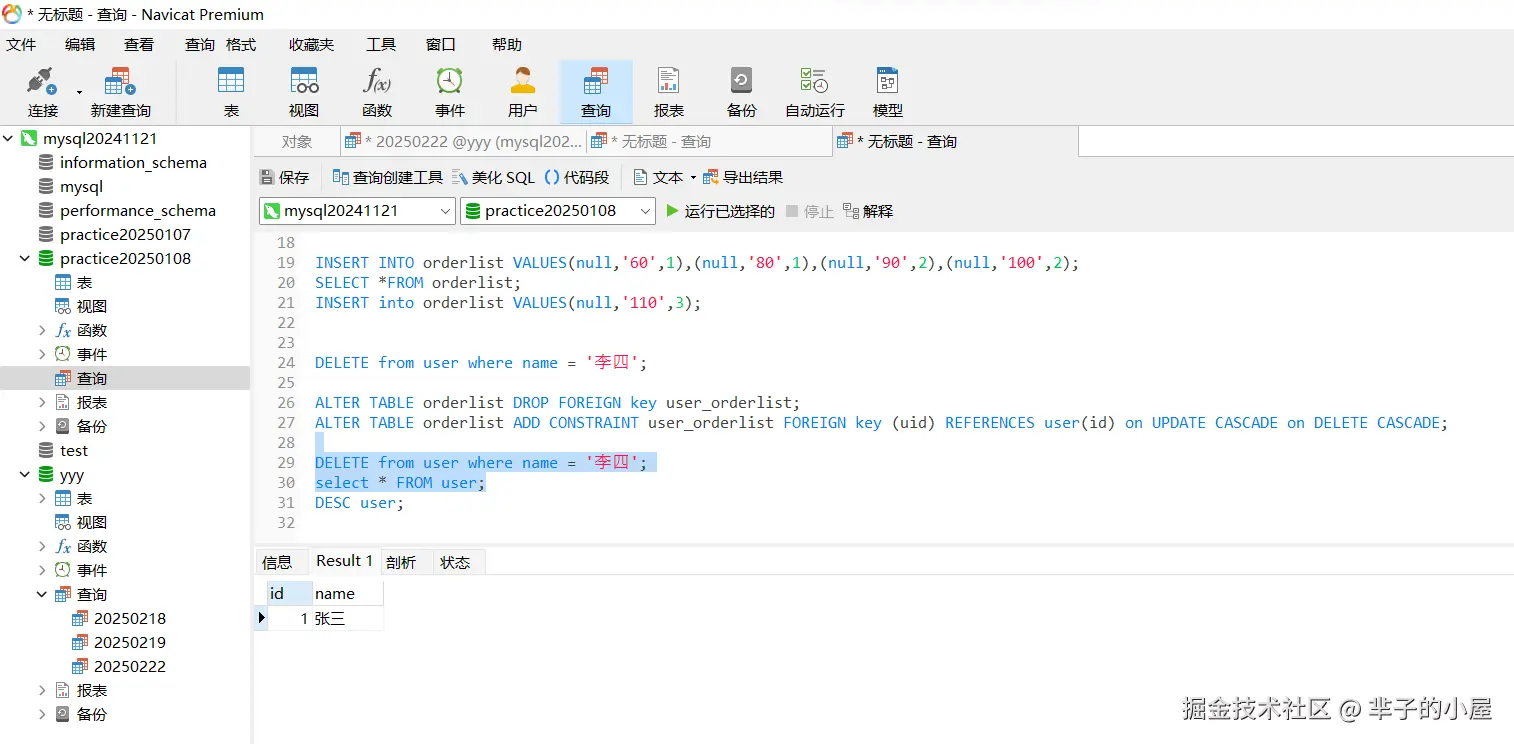Open the 报表 report toolbar icon
1514x744 pixels.
[x=669, y=92]
